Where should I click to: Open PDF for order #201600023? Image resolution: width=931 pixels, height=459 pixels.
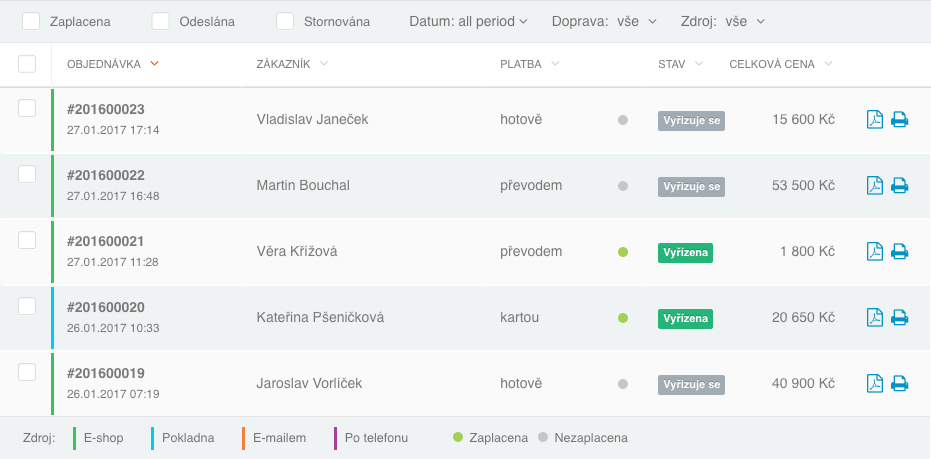click(x=874, y=120)
